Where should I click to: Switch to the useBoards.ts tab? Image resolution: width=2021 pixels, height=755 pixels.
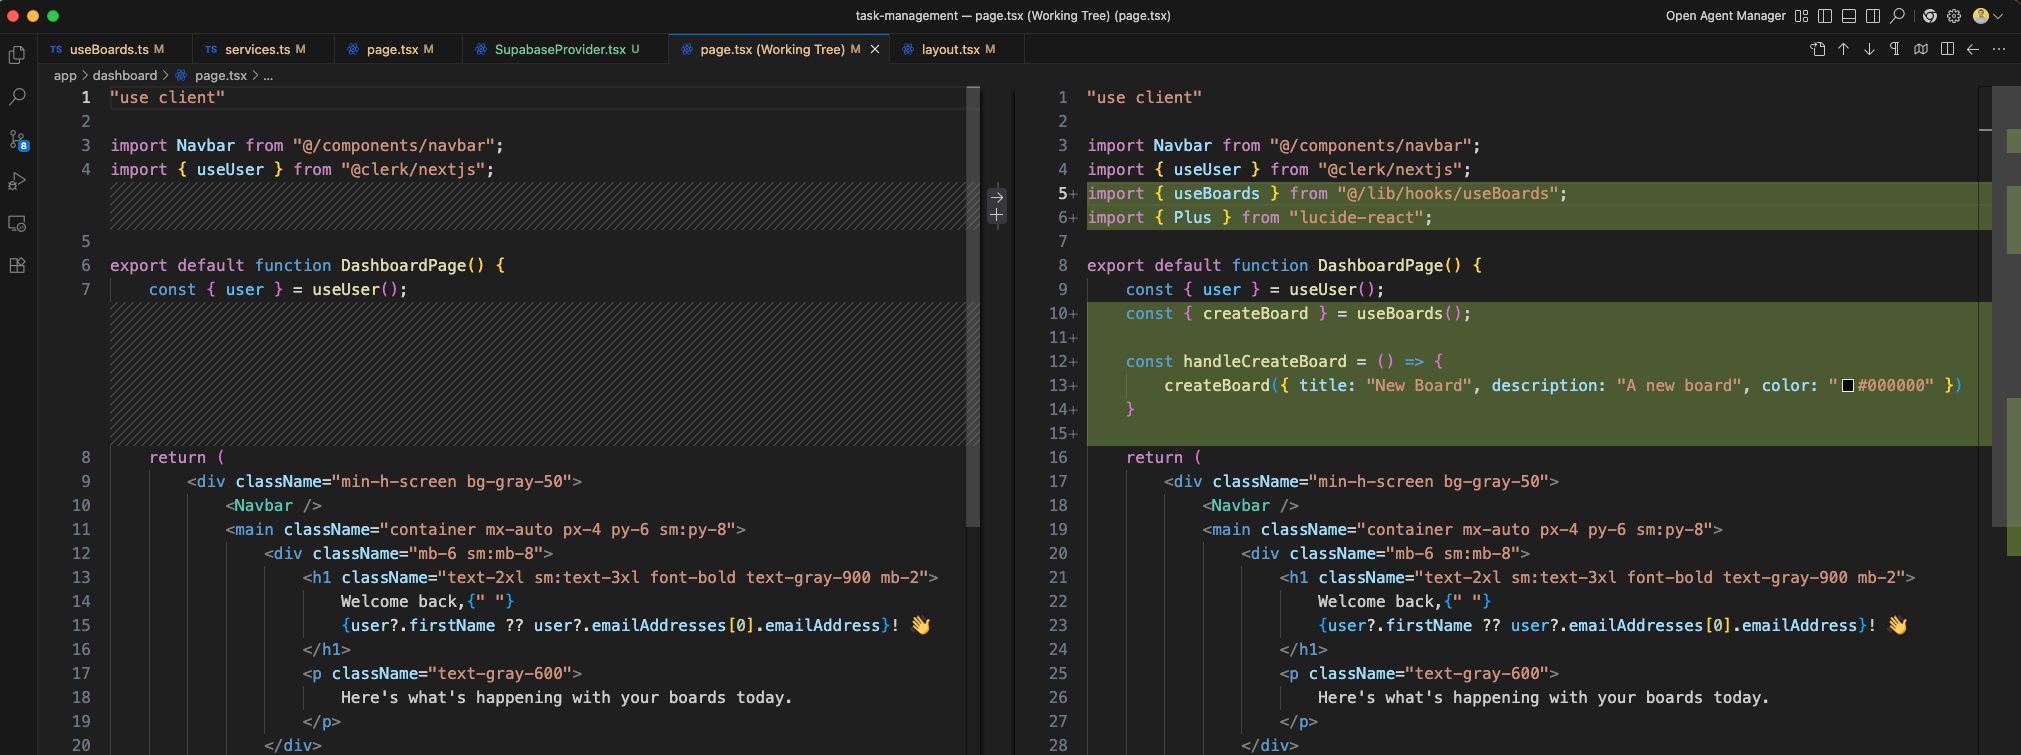(x=107, y=49)
